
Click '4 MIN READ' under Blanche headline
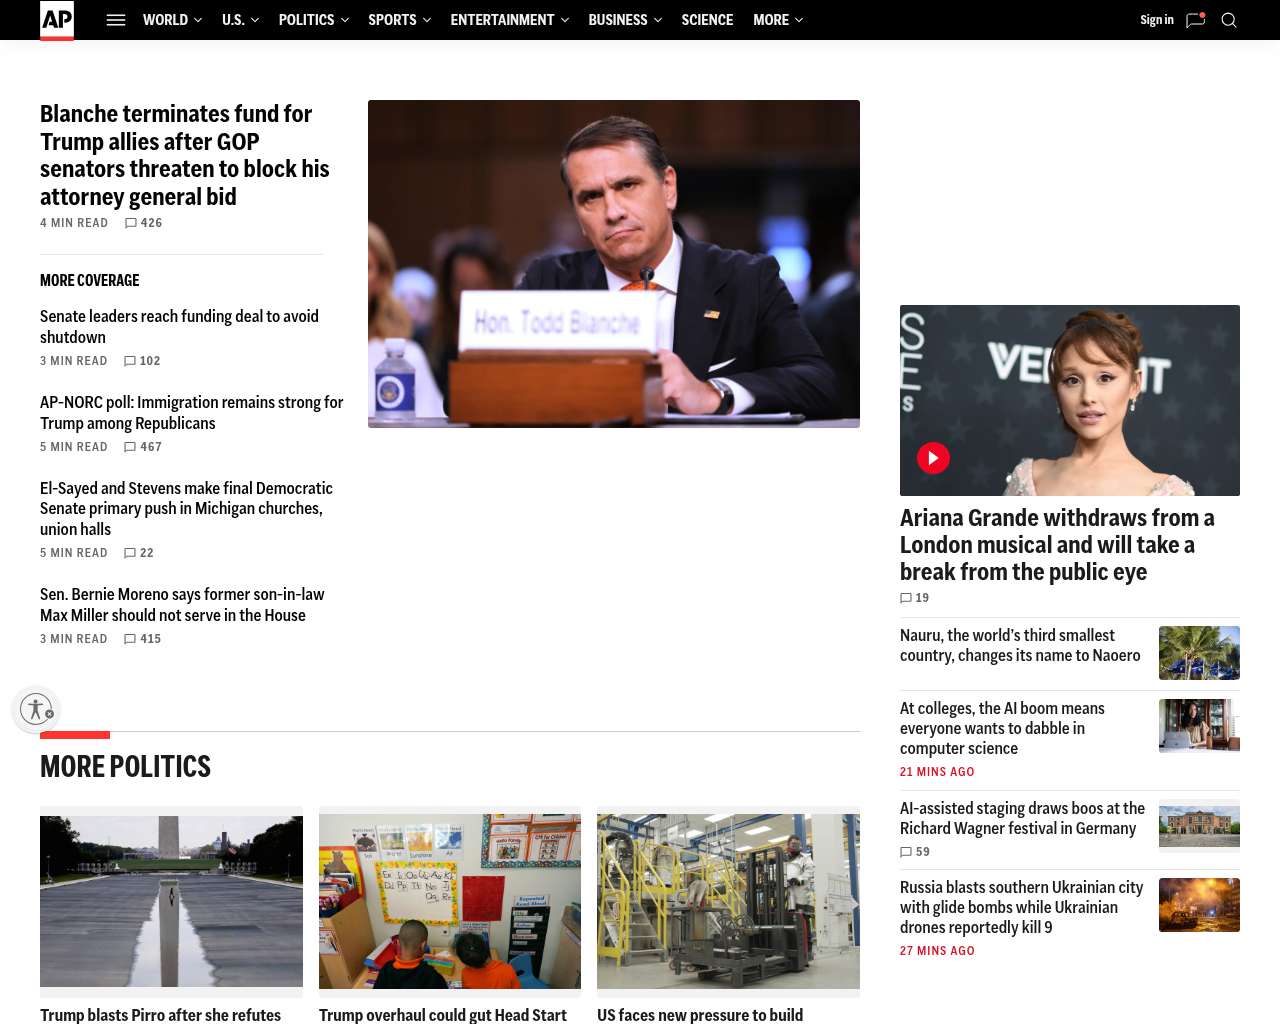74,223
